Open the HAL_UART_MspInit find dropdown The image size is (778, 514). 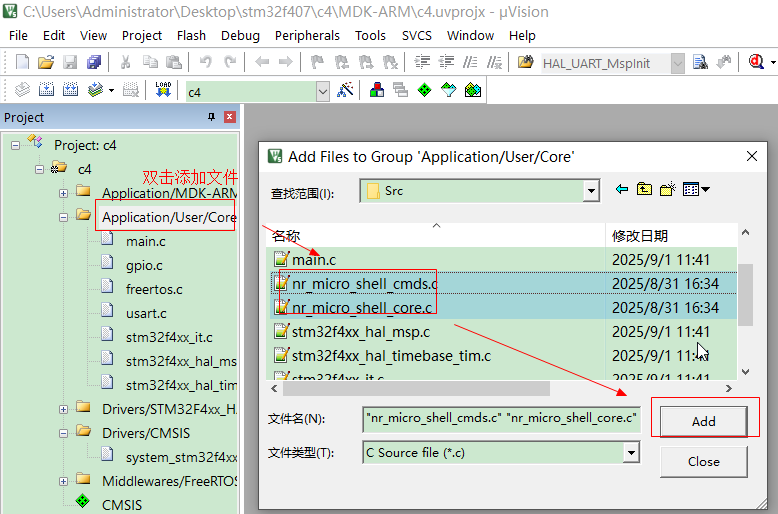[x=678, y=64]
